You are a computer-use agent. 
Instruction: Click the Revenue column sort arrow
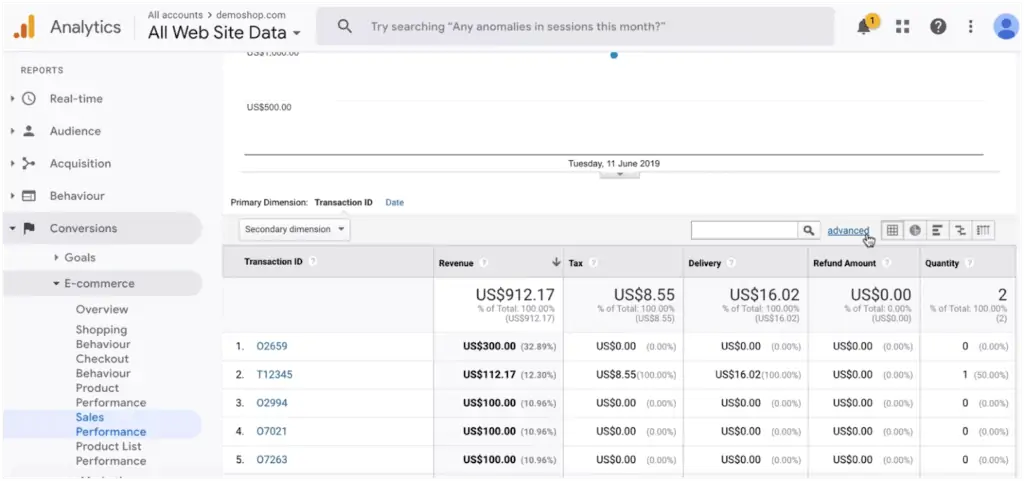[x=556, y=262]
